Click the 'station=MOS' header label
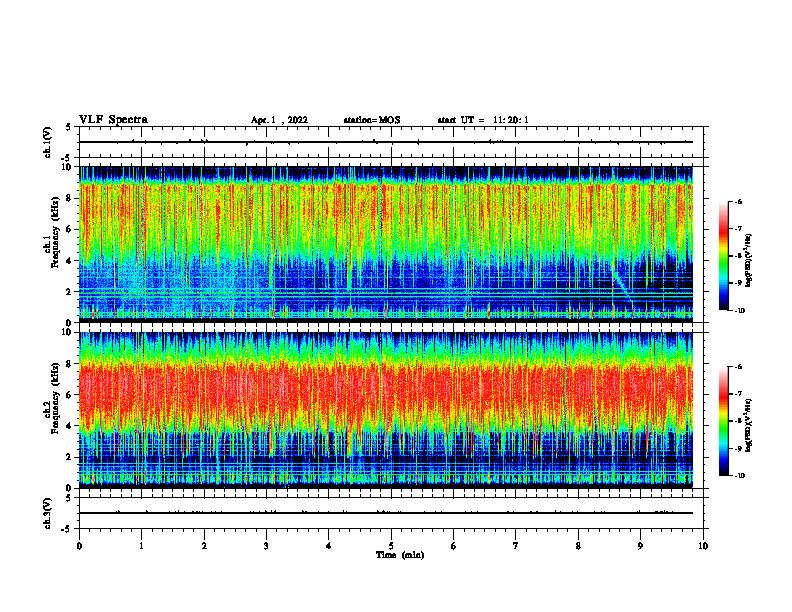The image size is (792, 612). (x=372, y=120)
